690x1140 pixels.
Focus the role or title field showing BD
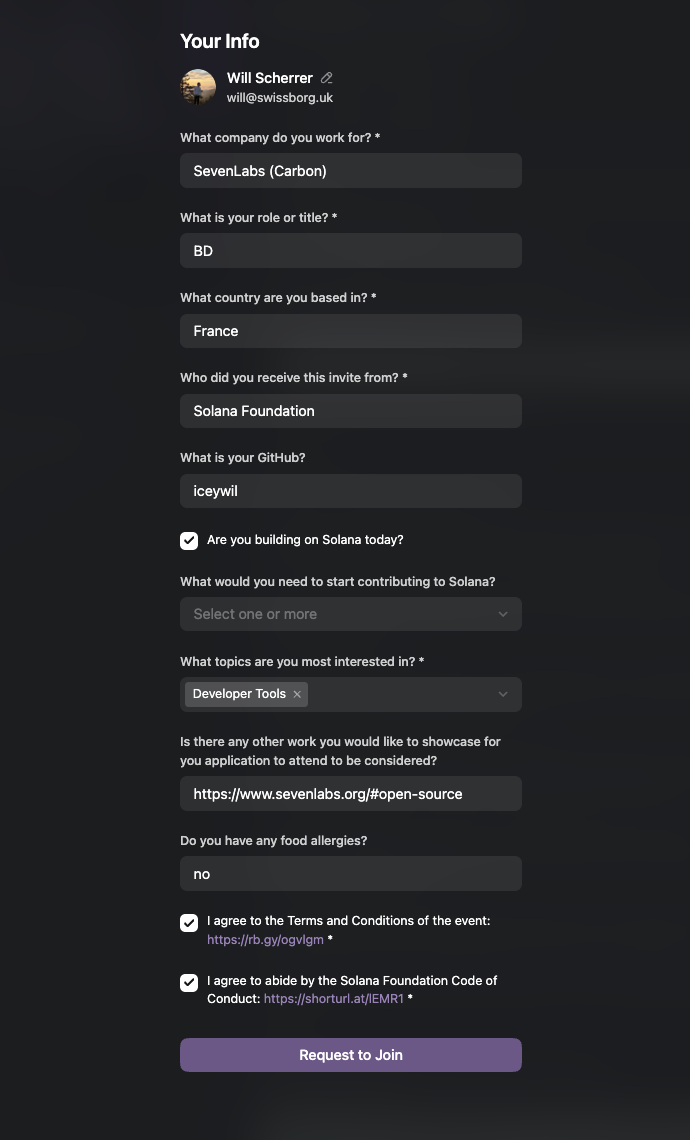click(x=350, y=251)
